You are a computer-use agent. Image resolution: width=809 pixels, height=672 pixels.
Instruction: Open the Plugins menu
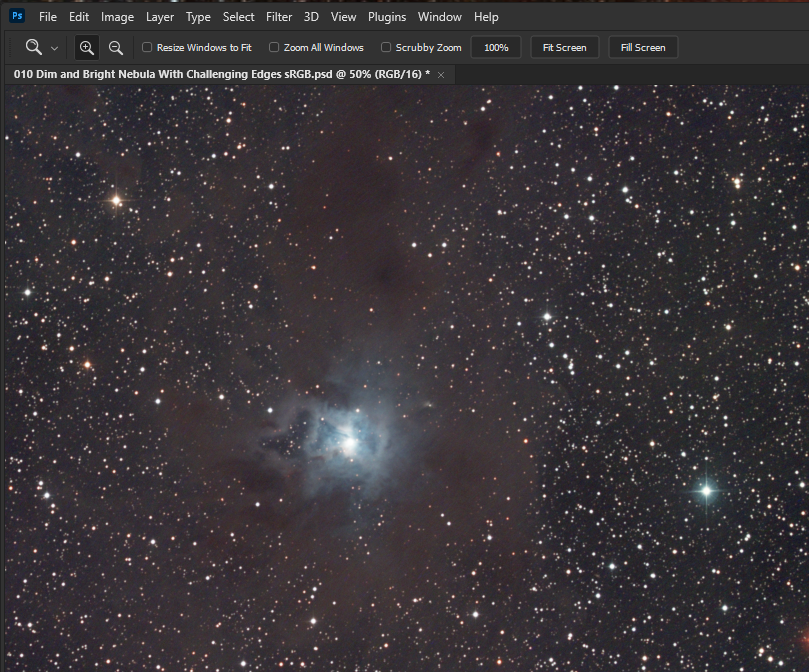tap(387, 16)
